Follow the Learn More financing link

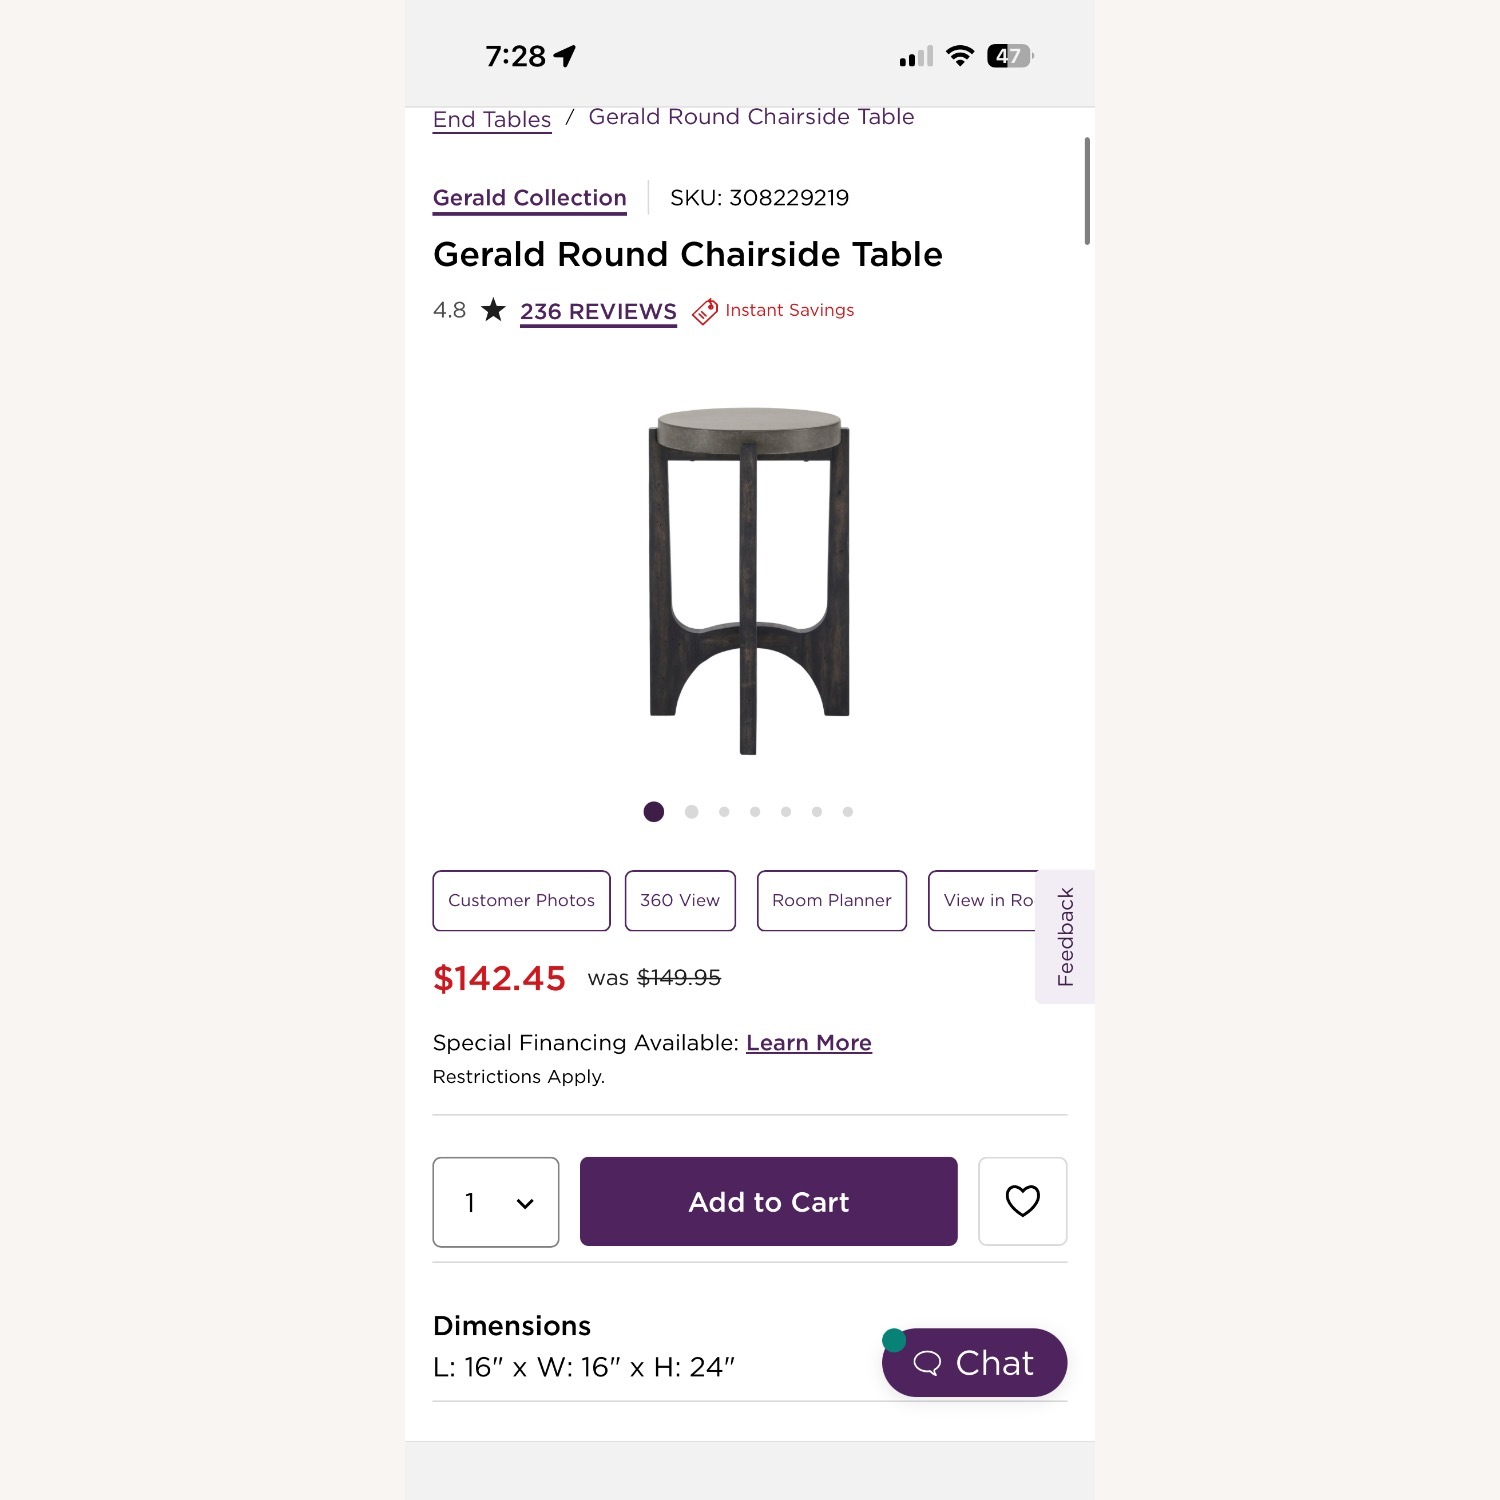[808, 1043]
